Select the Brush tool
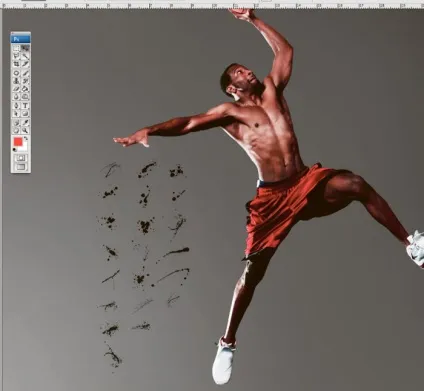The width and height of the screenshot is (424, 391). click(25, 73)
